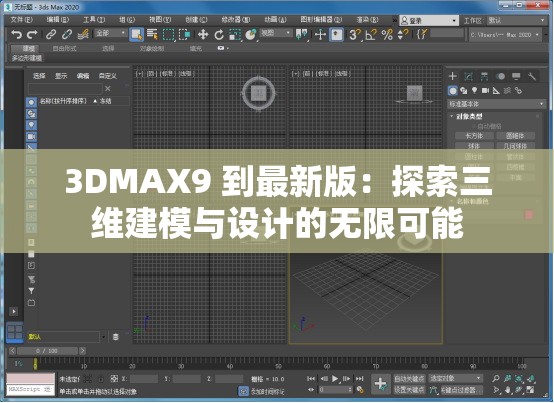Image resolution: width=554 pixels, height=403 pixels.
Task: Open the 渲染(R) menu
Action: click(367, 20)
